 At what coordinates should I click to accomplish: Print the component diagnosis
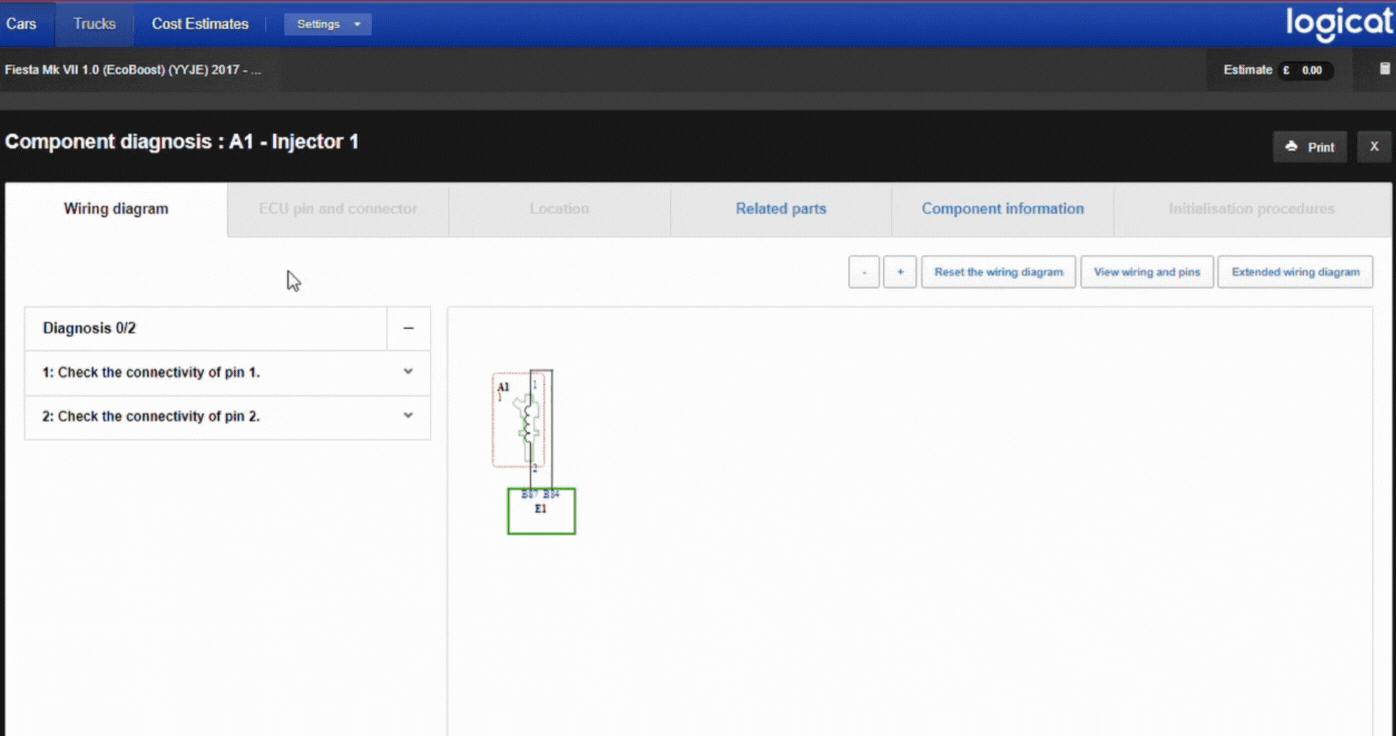click(x=1310, y=147)
